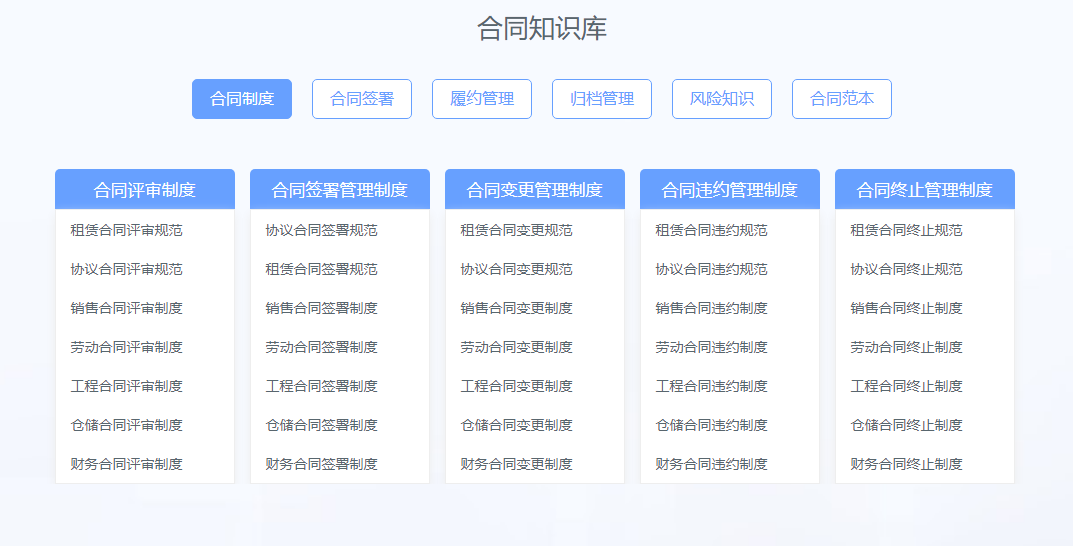
Task: Open the 履约管理 tab
Action: pyautogui.click(x=482, y=99)
